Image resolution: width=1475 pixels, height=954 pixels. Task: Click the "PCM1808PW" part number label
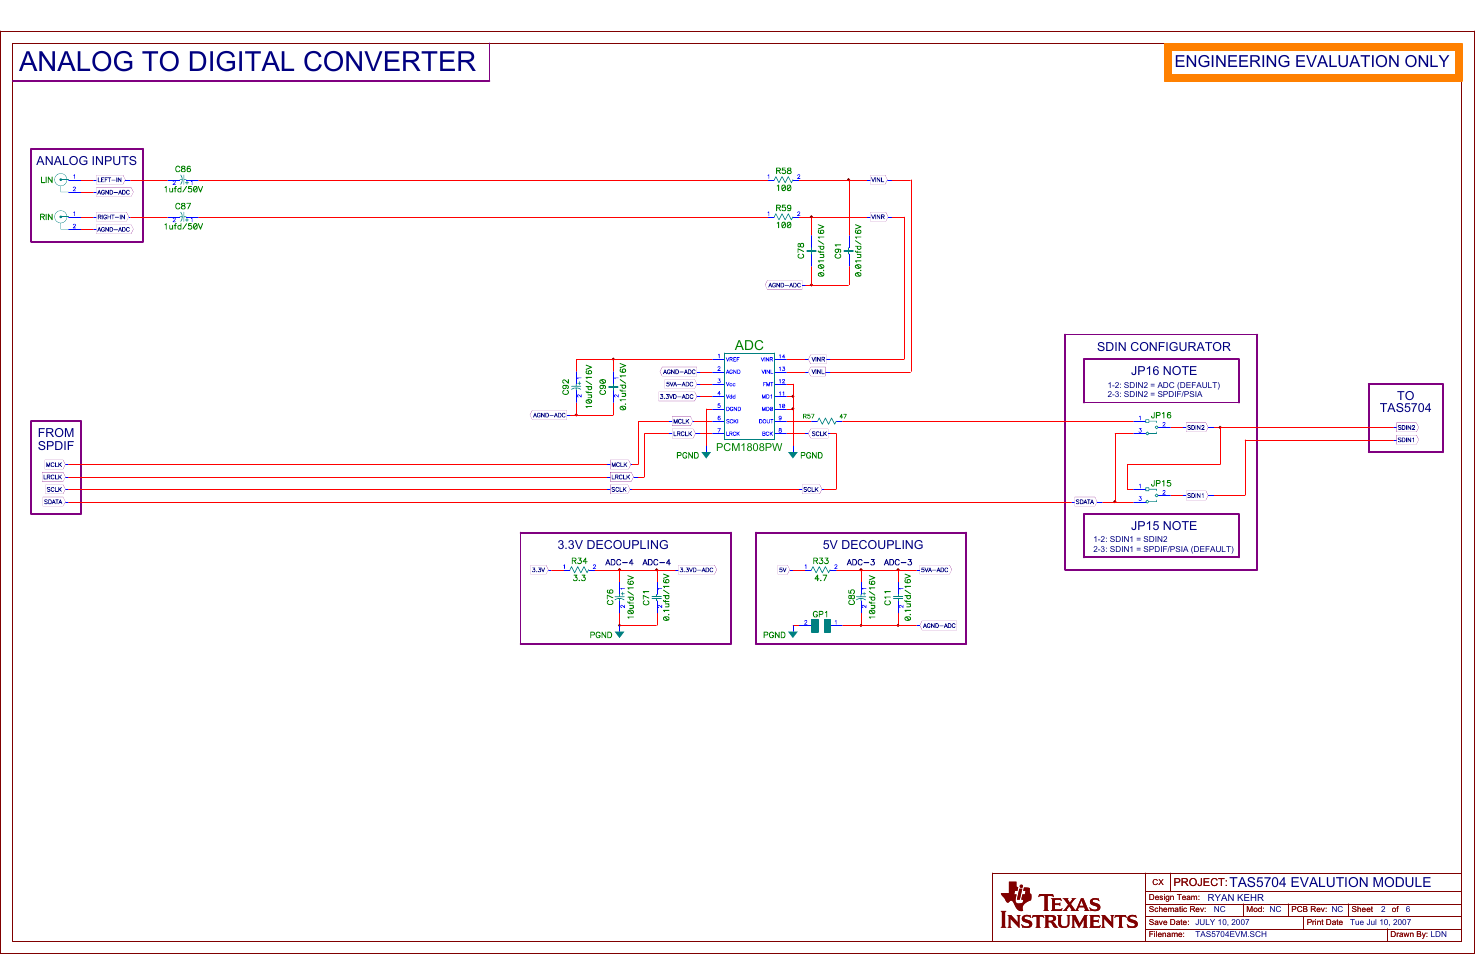coord(749,447)
